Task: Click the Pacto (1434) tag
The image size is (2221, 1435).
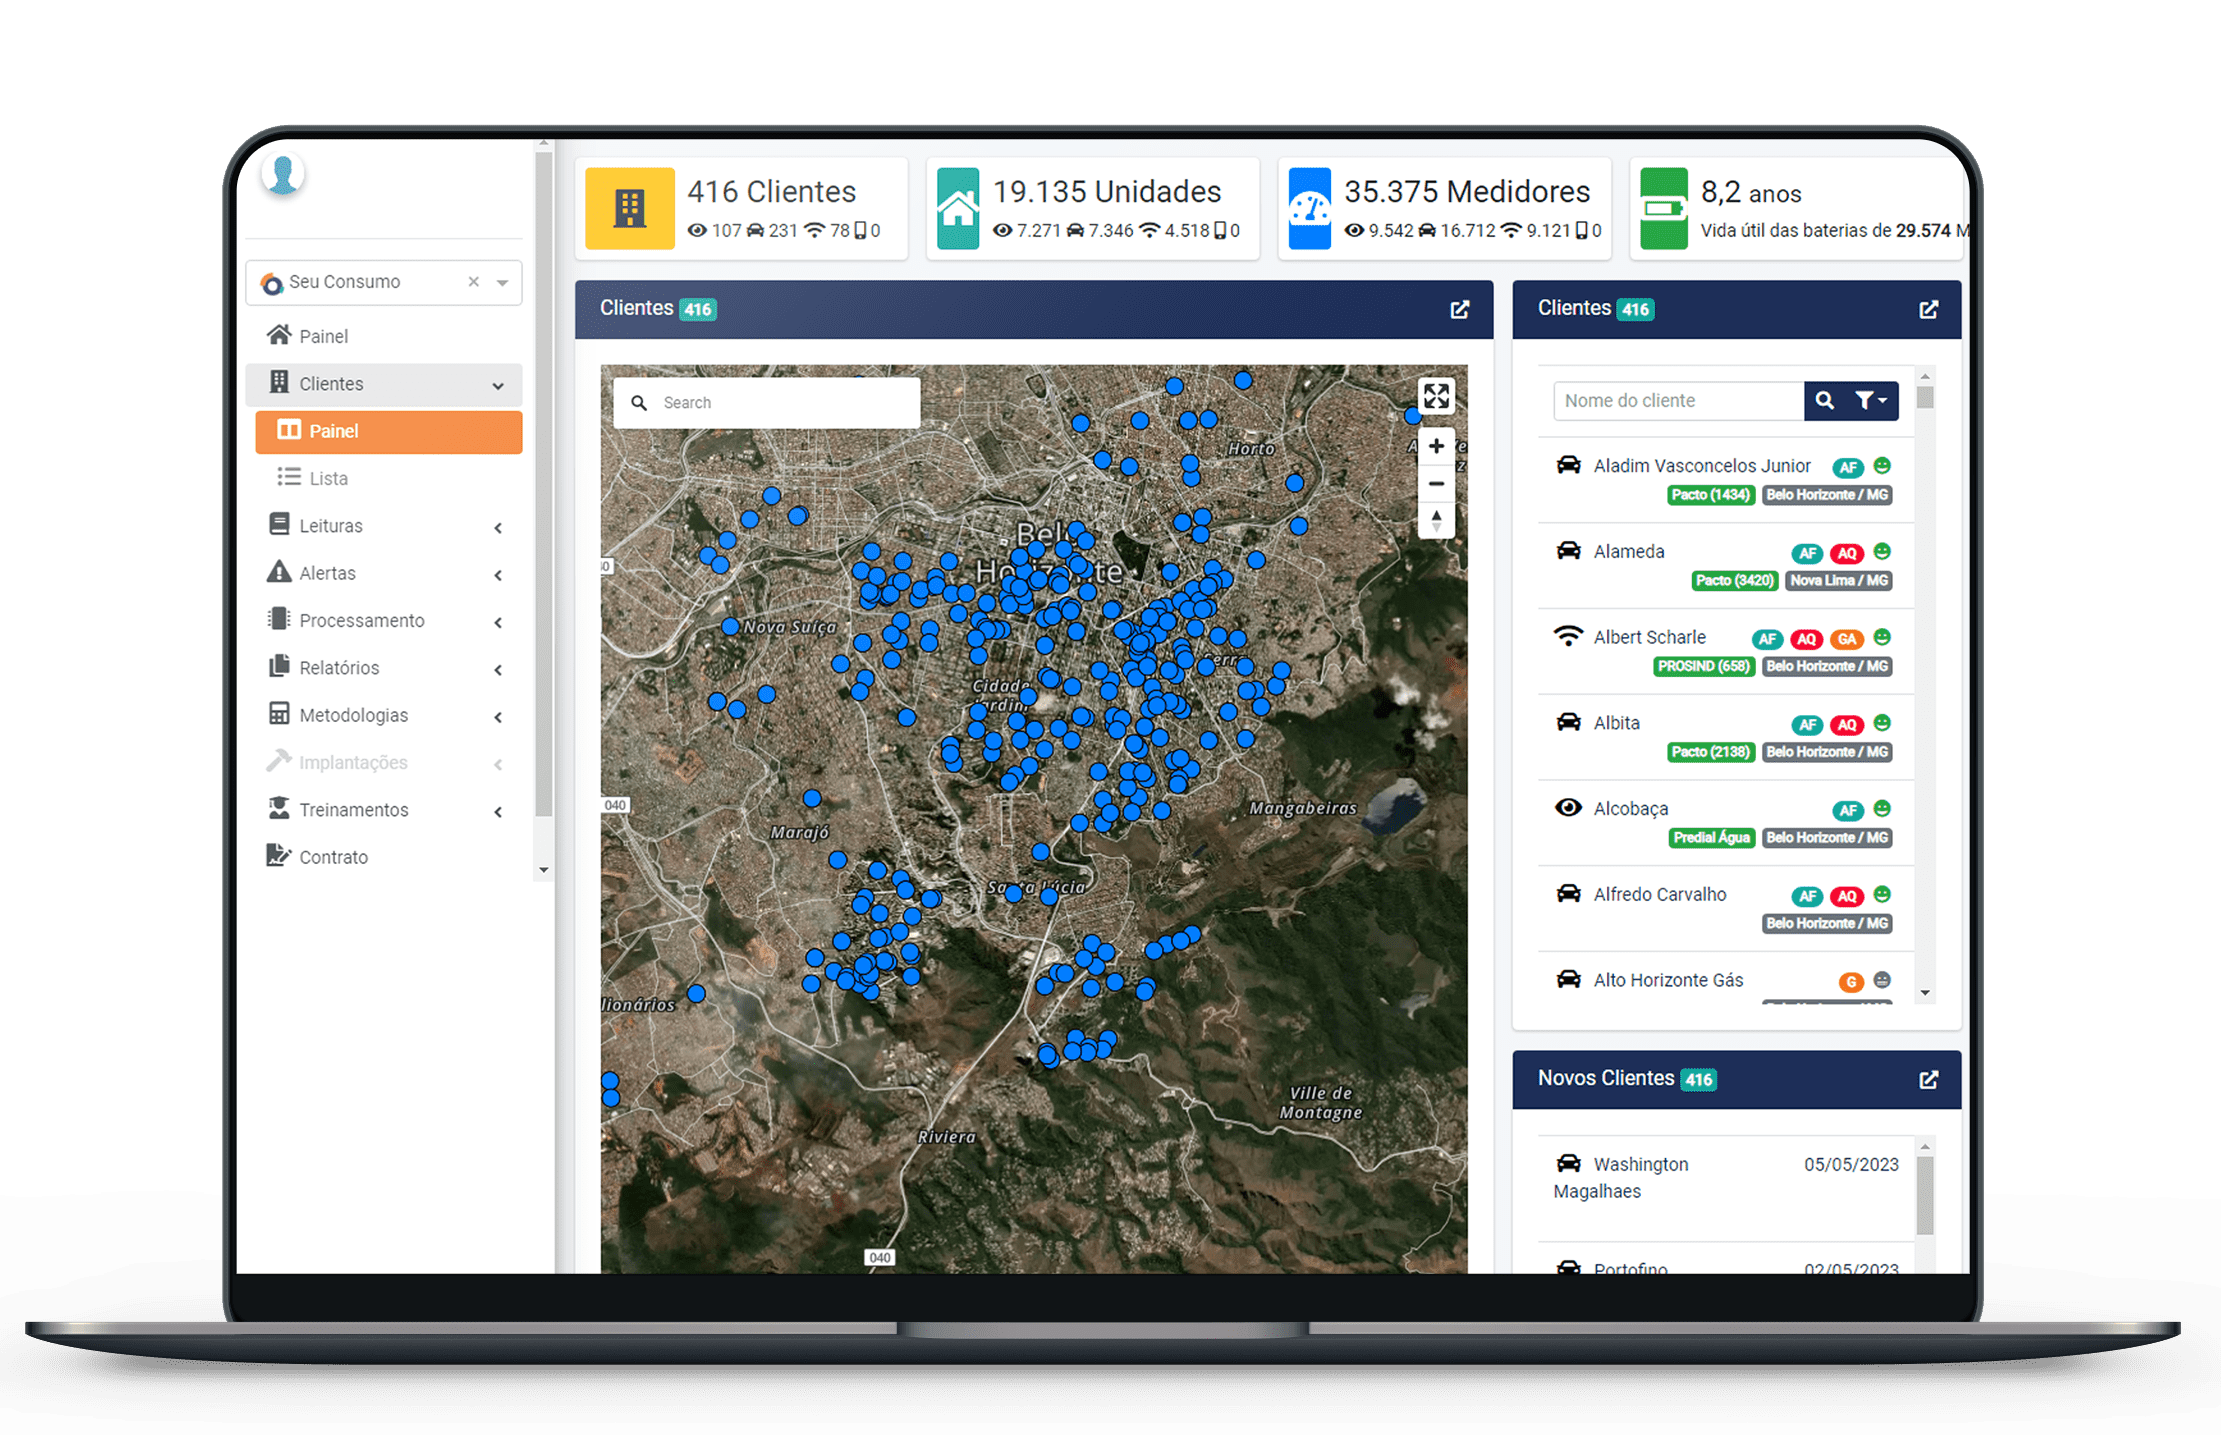Action: tap(1711, 495)
